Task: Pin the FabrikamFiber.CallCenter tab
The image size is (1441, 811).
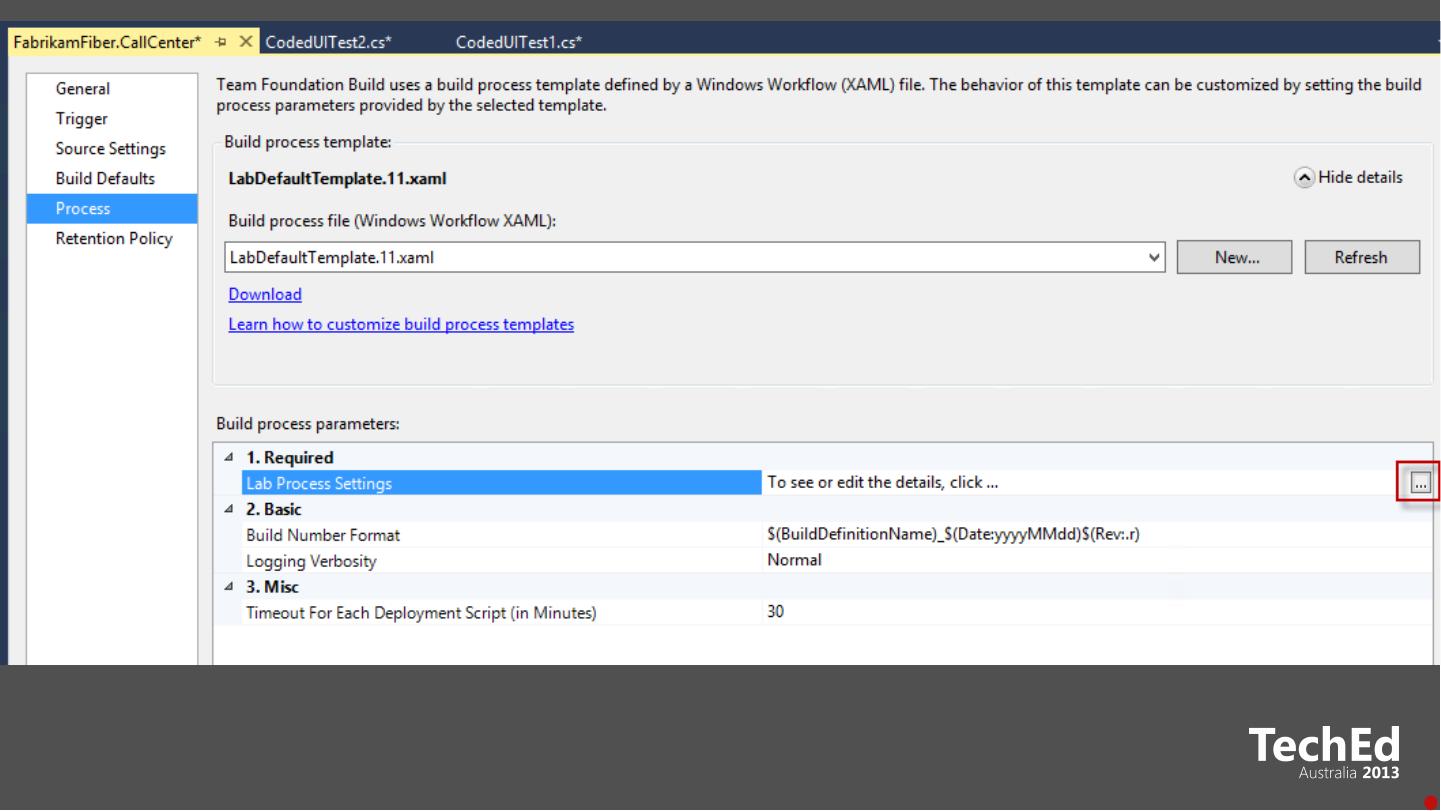Action: [x=221, y=42]
